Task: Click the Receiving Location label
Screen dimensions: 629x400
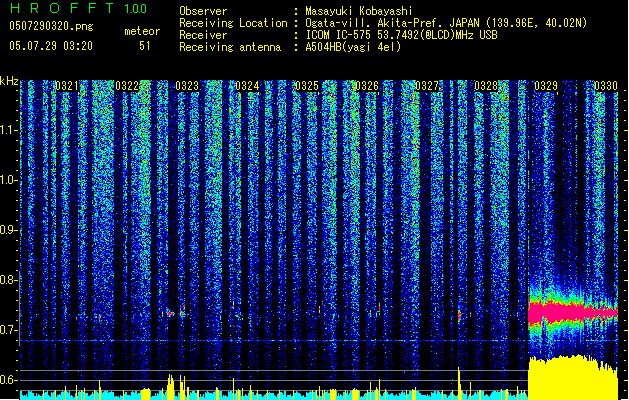Action: pos(233,23)
